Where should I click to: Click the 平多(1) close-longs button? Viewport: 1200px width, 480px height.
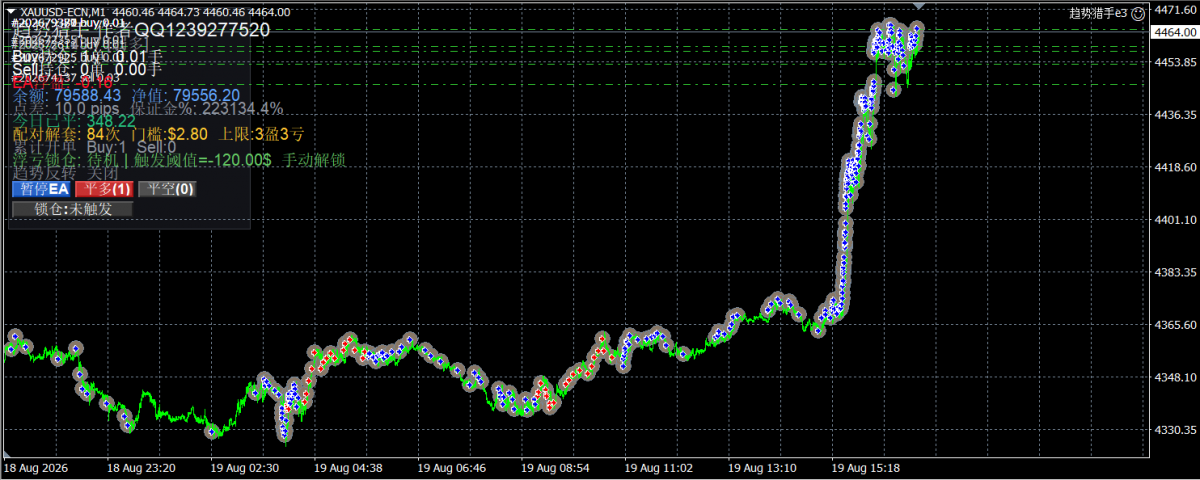tap(104, 188)
